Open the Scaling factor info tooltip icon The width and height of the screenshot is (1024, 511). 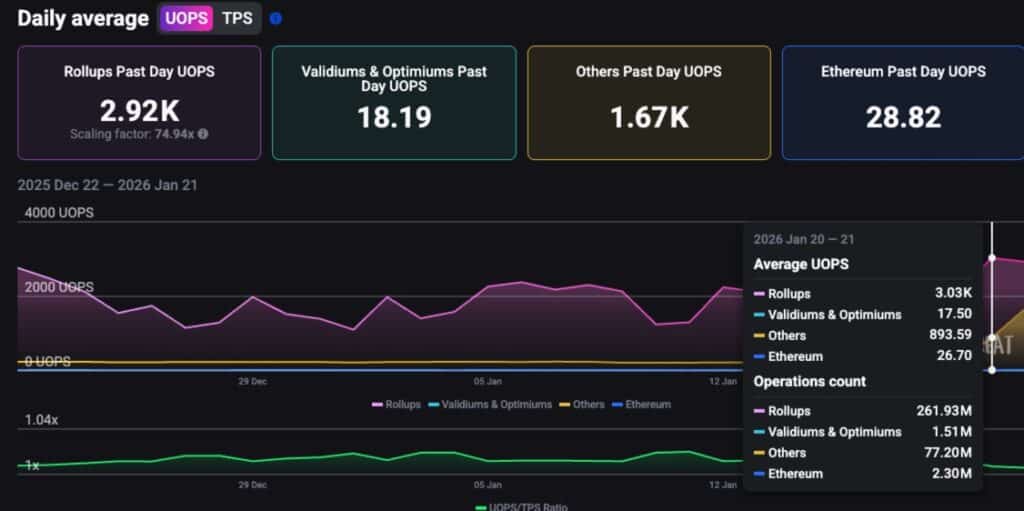point(203,134)
